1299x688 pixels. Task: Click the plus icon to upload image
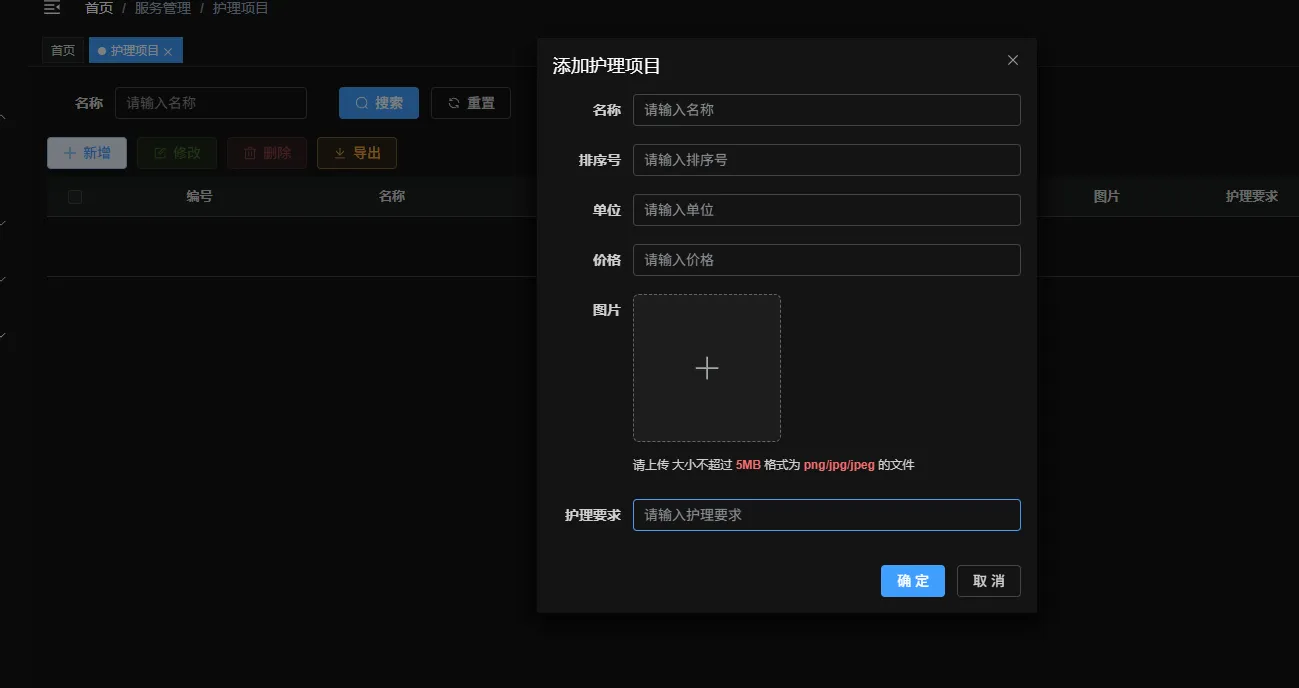click(x=706, y=368)
